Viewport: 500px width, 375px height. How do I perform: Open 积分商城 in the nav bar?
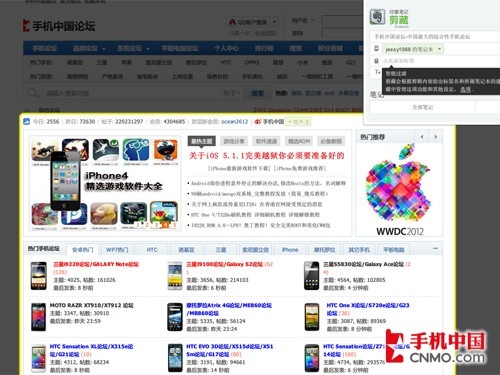pos(330,48)
